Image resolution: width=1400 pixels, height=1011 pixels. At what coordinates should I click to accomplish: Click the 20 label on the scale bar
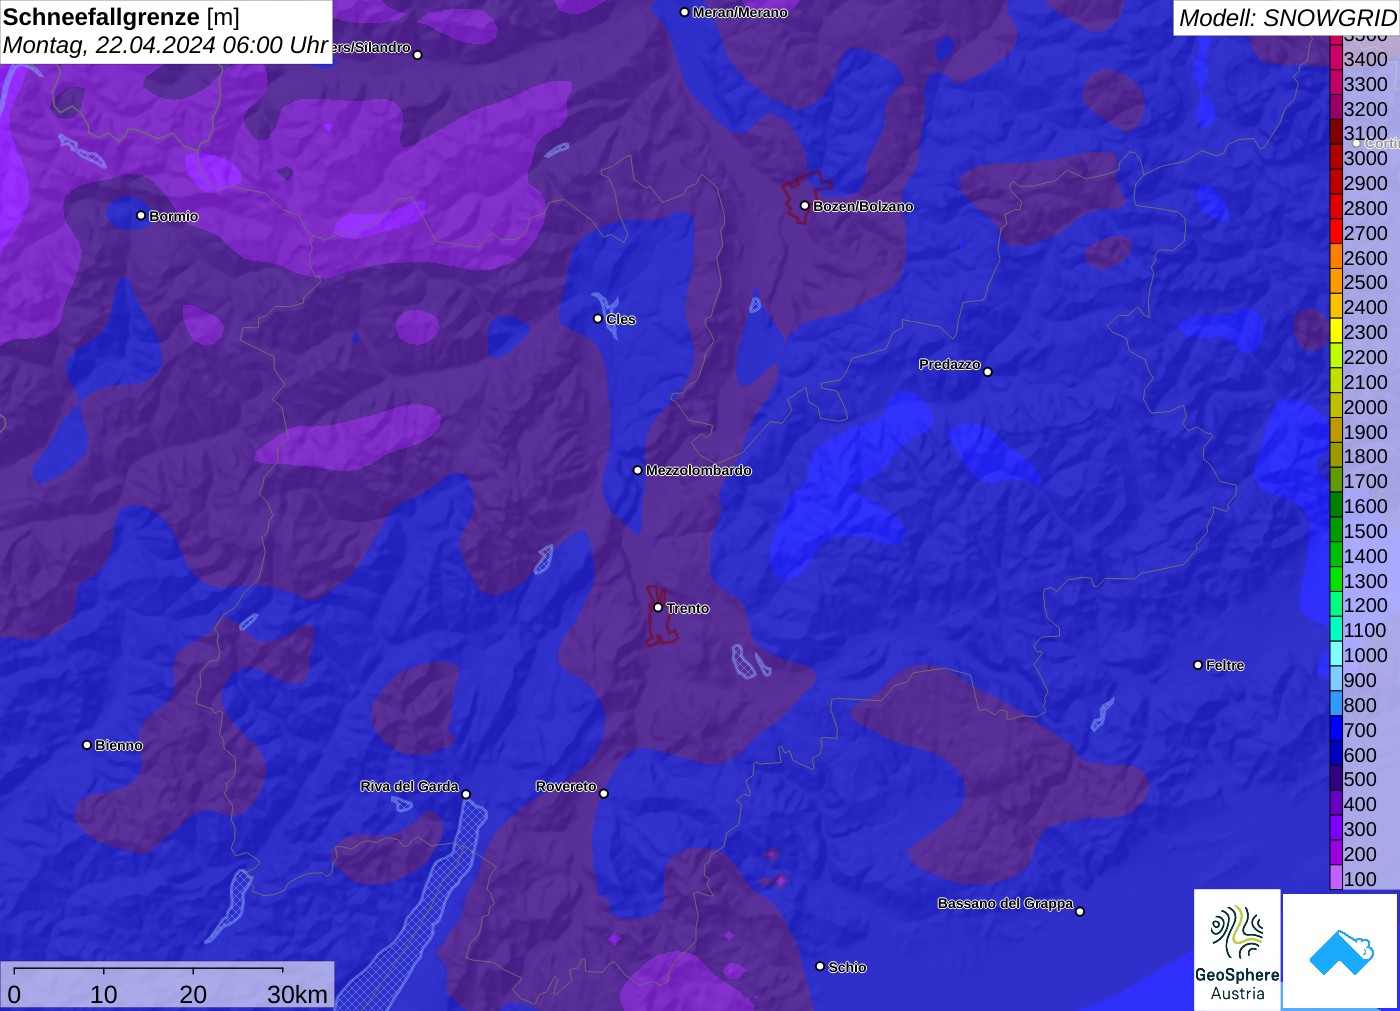(x=193, y=994)
